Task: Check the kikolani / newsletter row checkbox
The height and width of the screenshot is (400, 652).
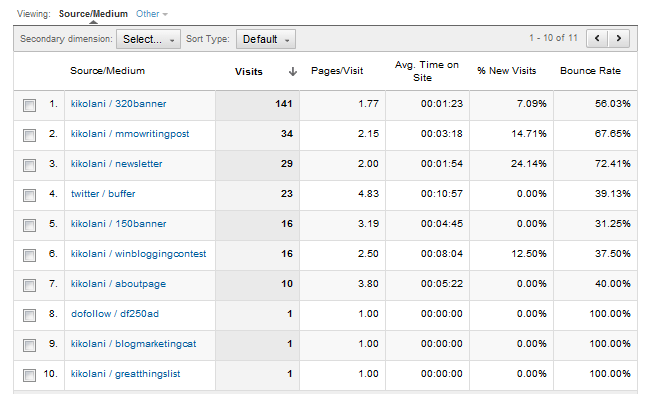Action: (x=28, y=164)
